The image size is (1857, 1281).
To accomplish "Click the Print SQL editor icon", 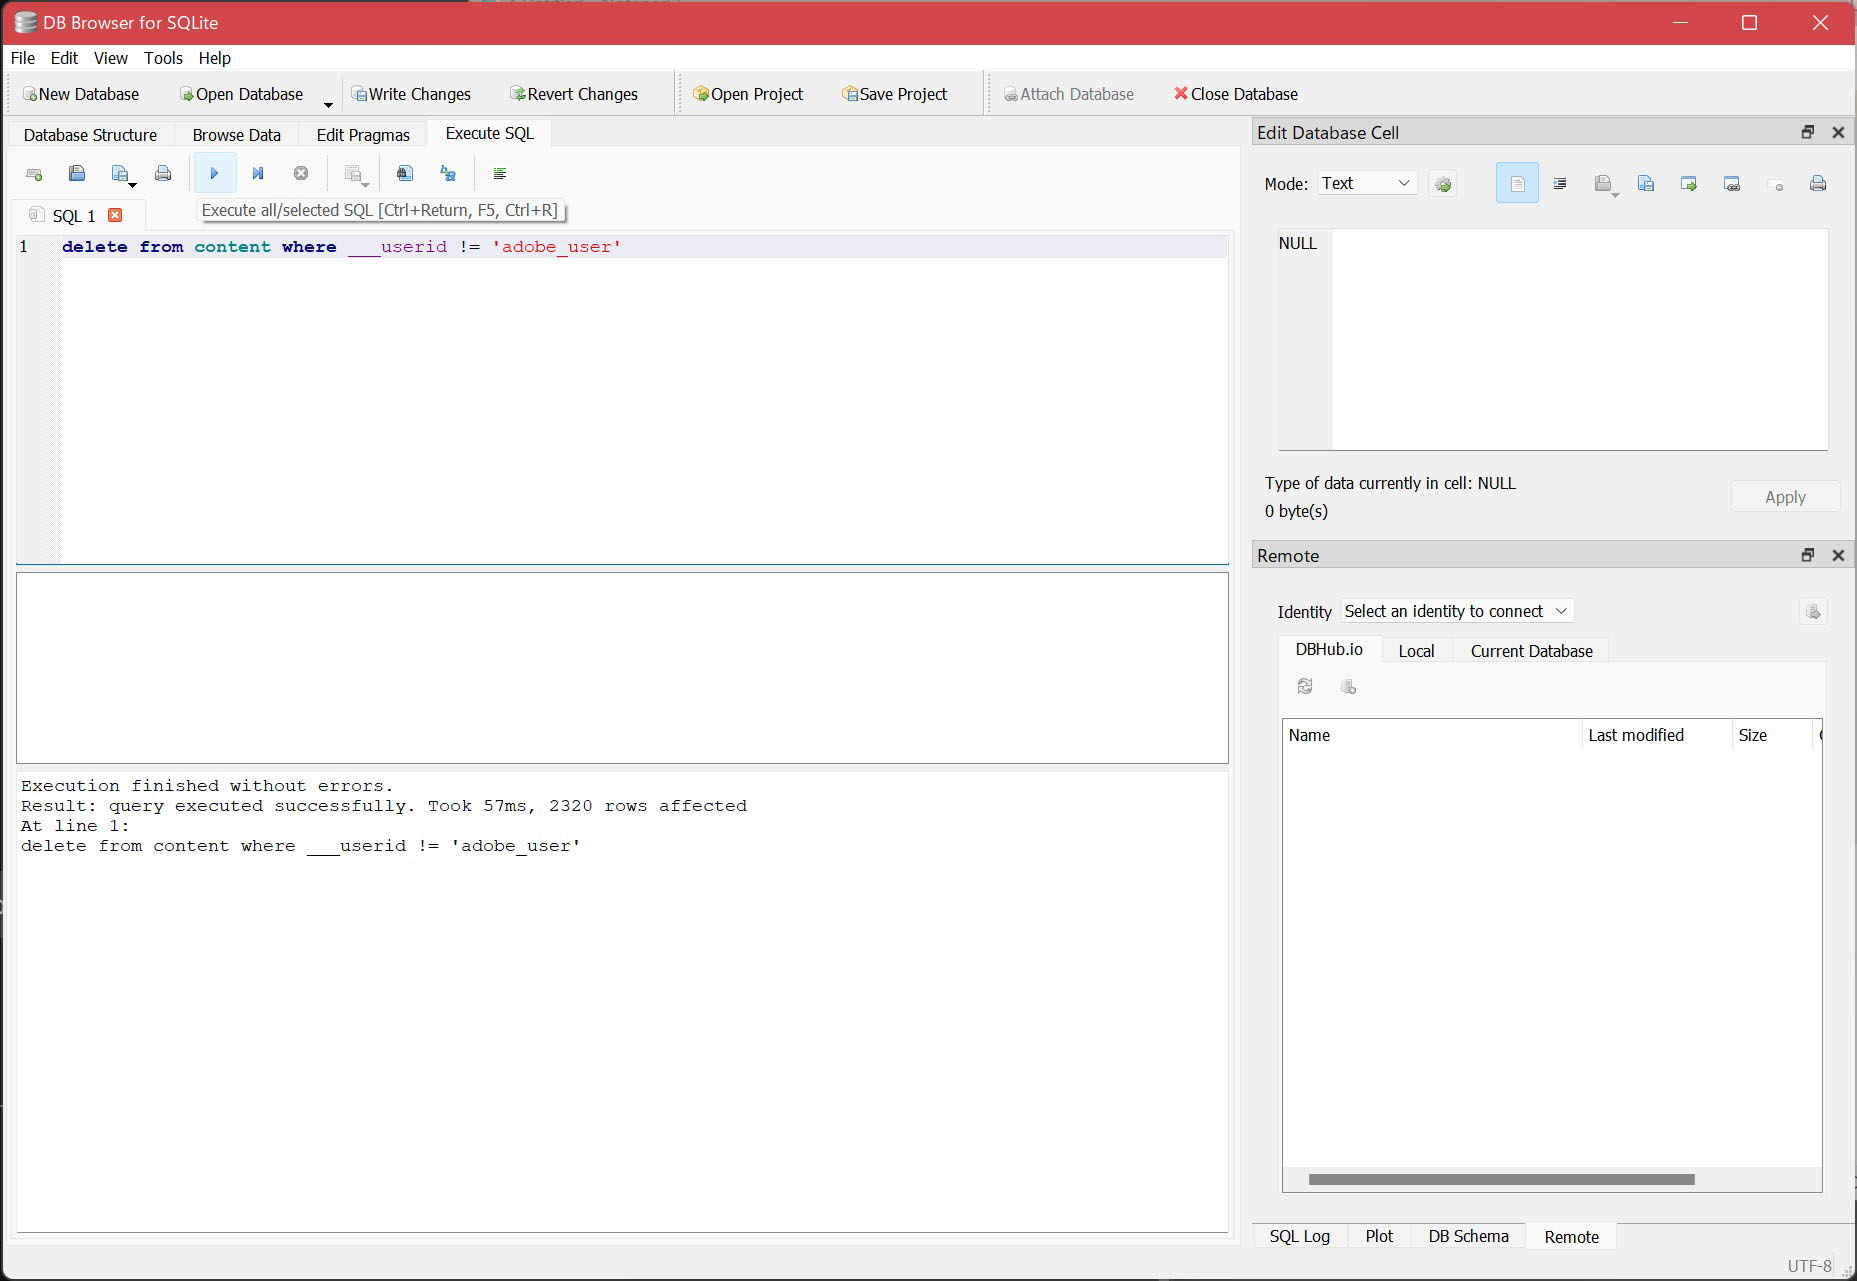I will 163,174.
